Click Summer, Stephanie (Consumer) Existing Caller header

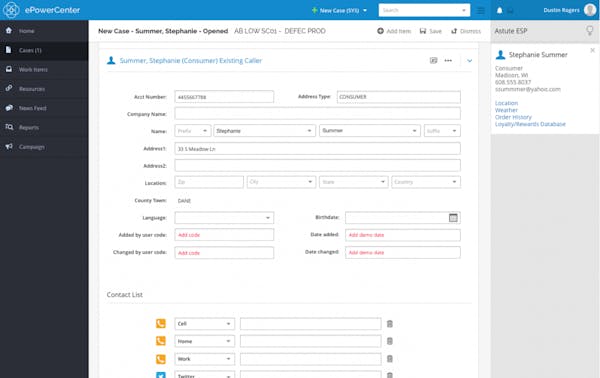[x=191, y=60]
